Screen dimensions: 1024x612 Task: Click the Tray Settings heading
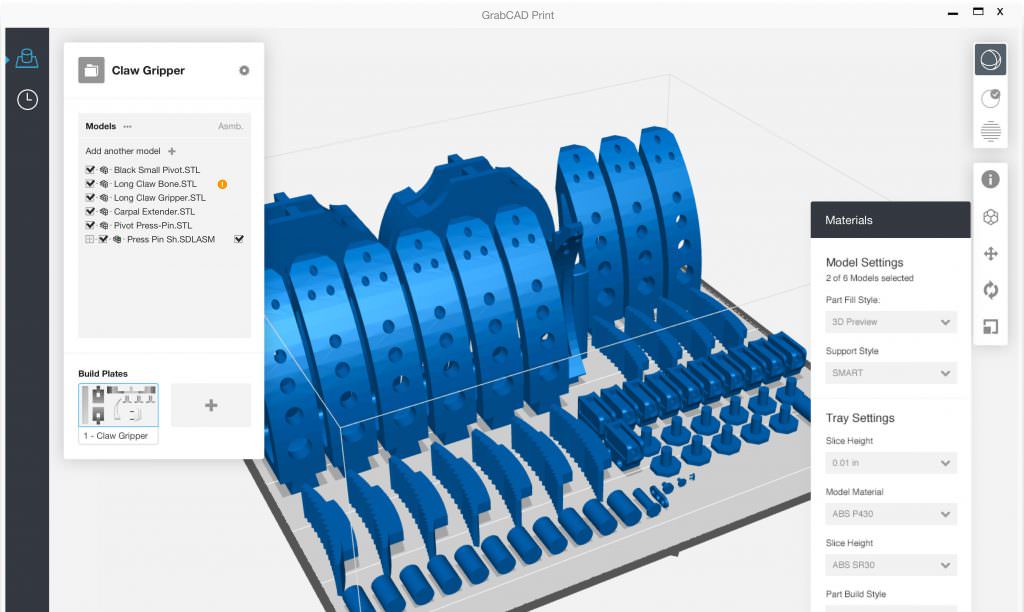coord(860,418)
